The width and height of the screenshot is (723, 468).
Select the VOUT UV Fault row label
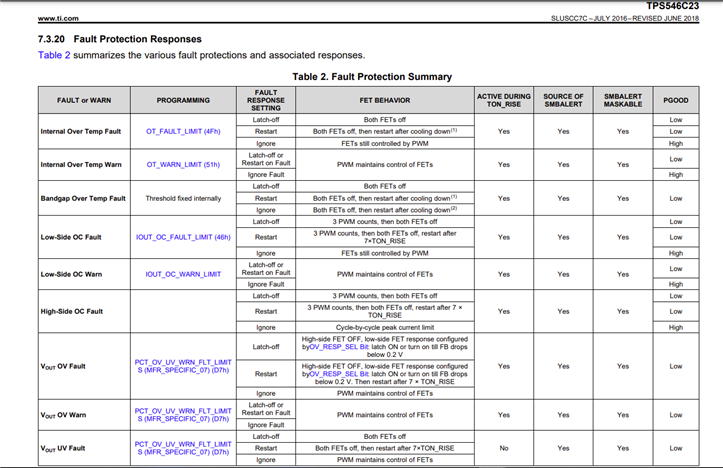point(63,448)
